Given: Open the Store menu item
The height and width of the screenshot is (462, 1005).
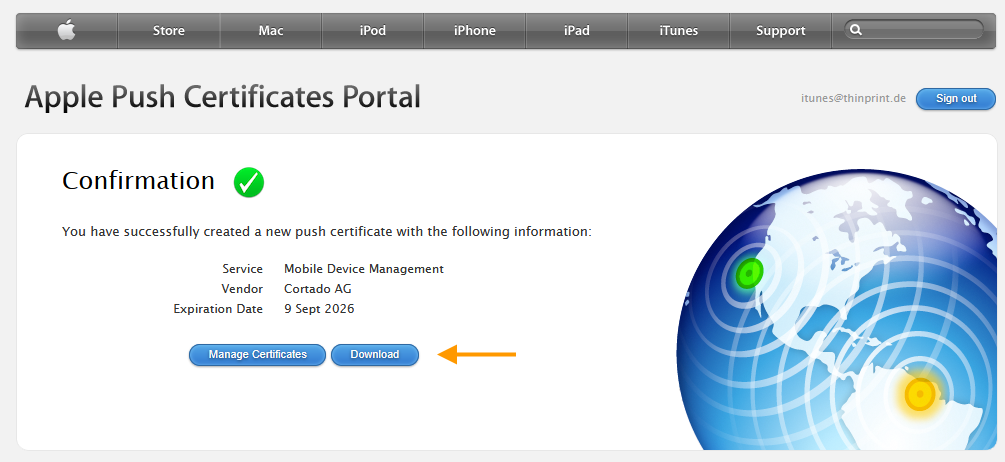Looking at the screenshot, I should click(x=169, y=30).
